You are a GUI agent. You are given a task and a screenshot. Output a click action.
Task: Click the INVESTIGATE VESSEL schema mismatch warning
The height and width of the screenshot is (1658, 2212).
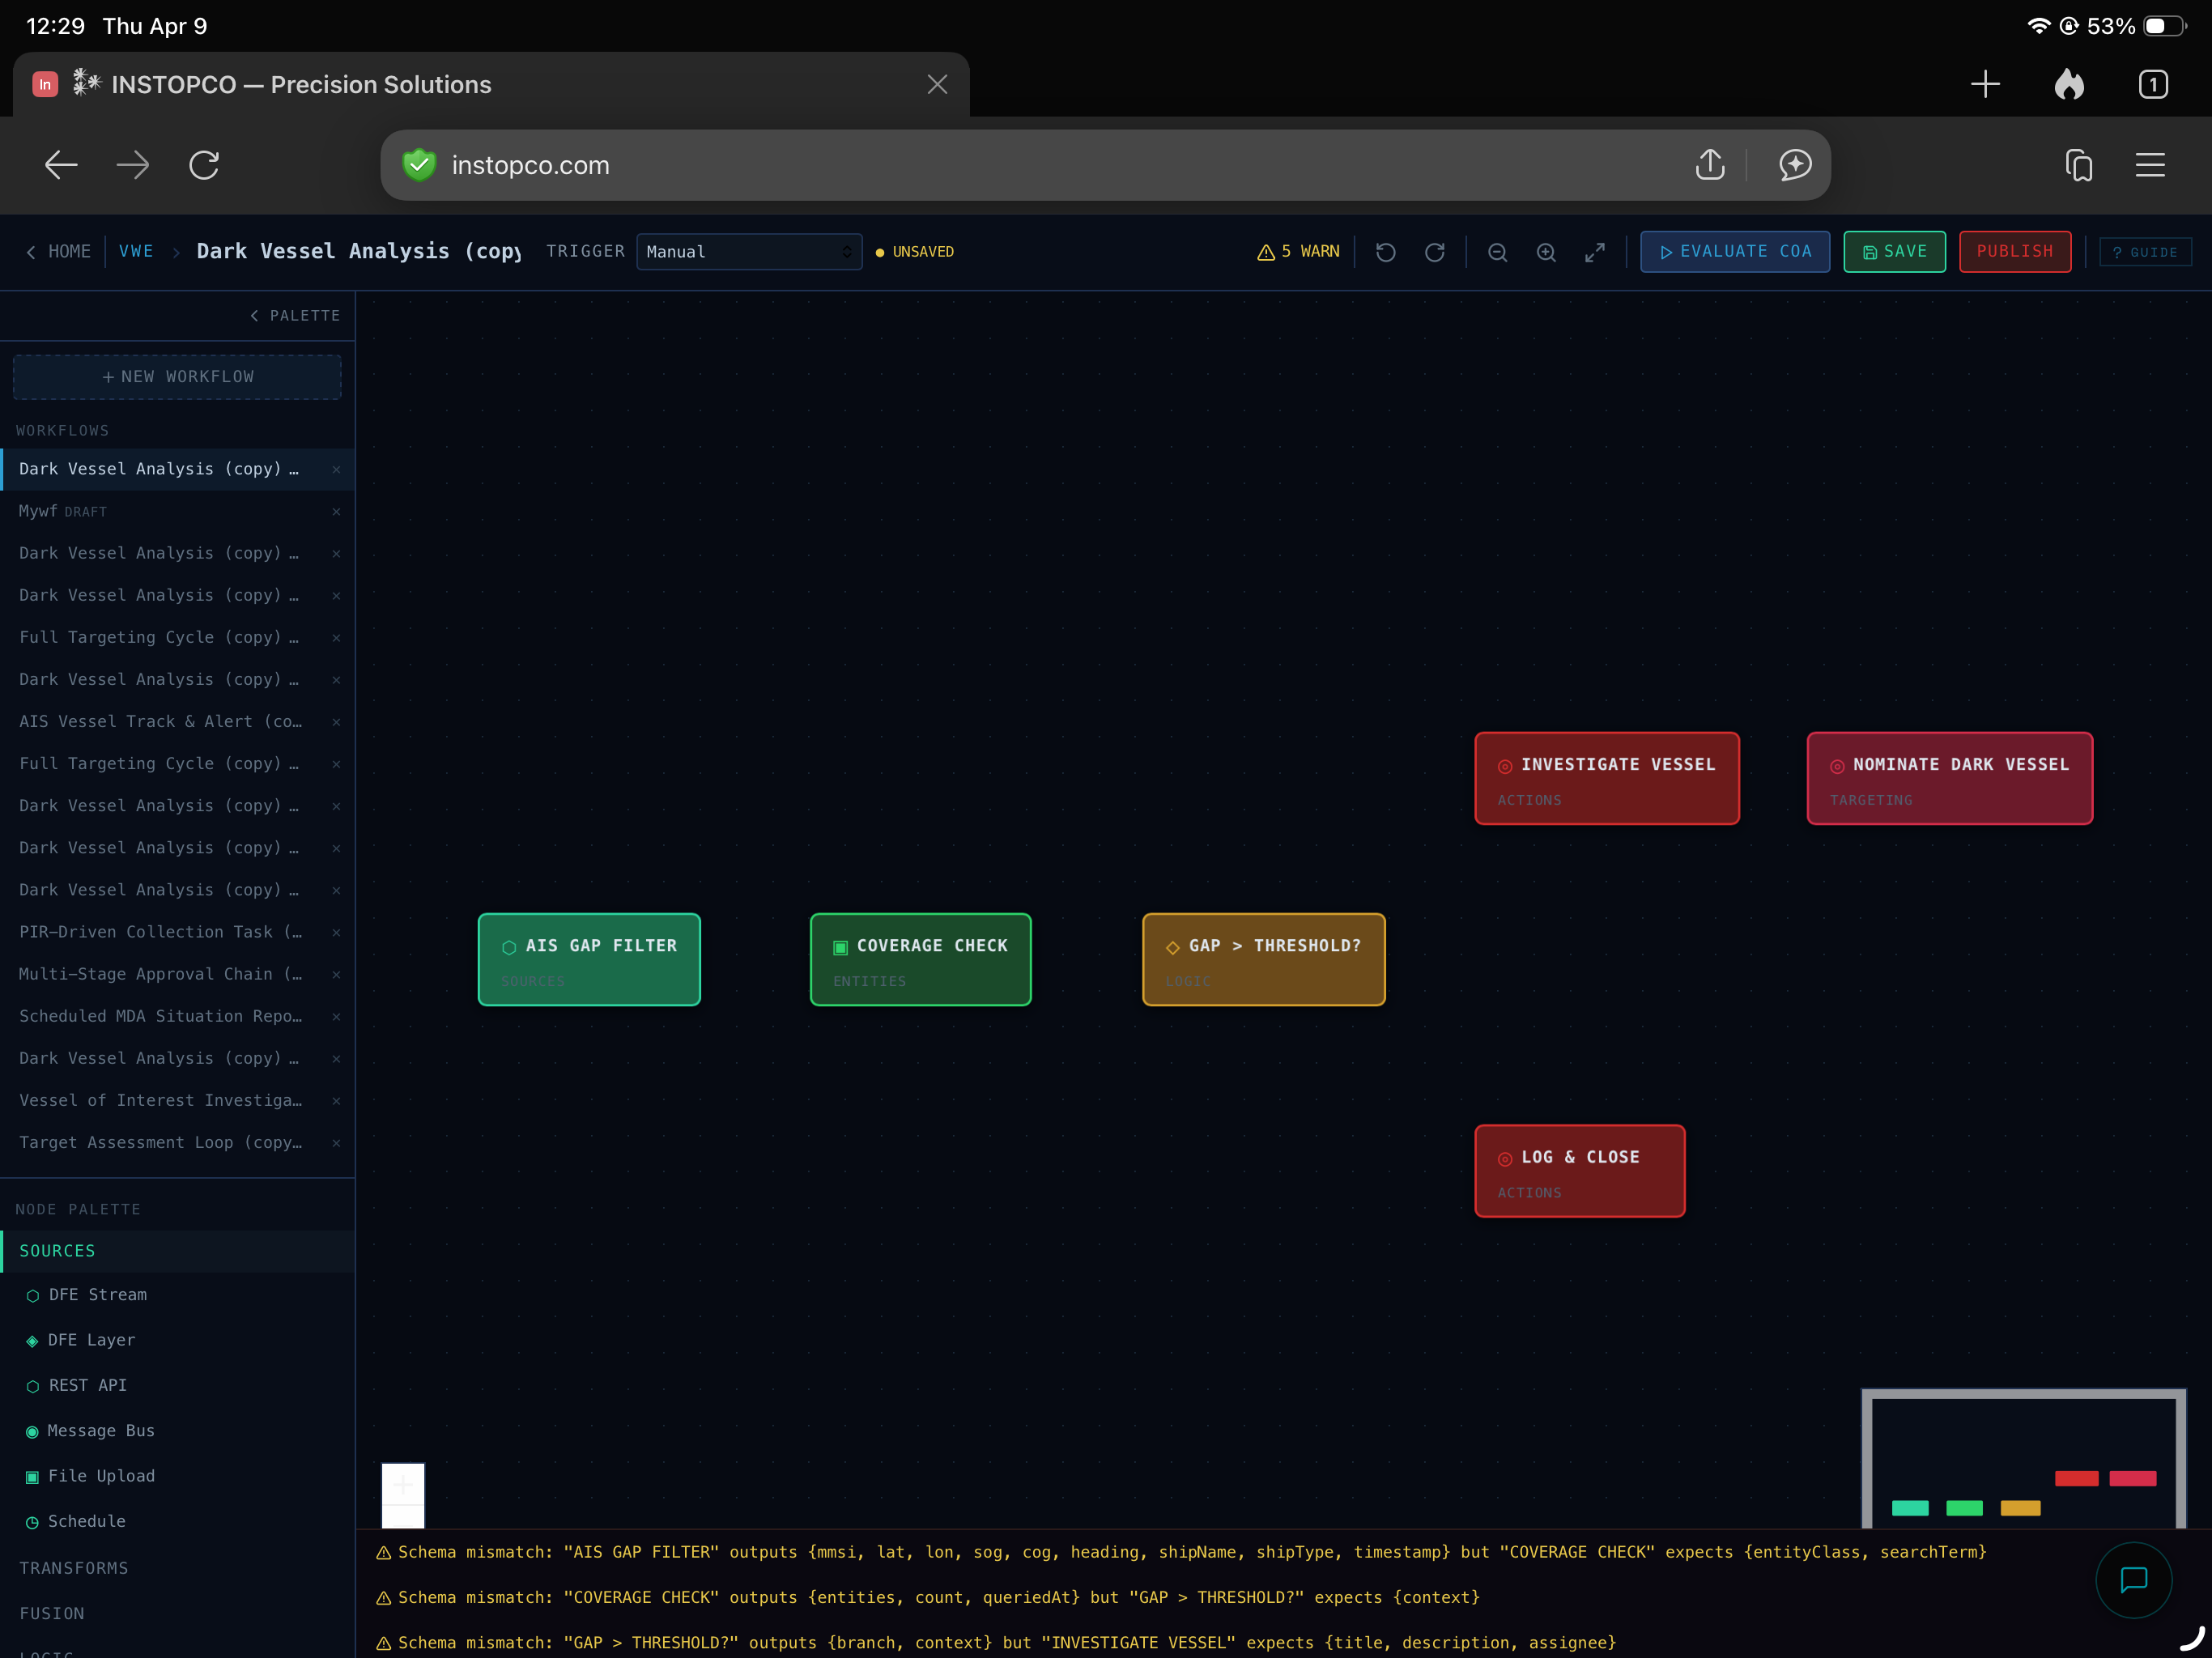995,1642
